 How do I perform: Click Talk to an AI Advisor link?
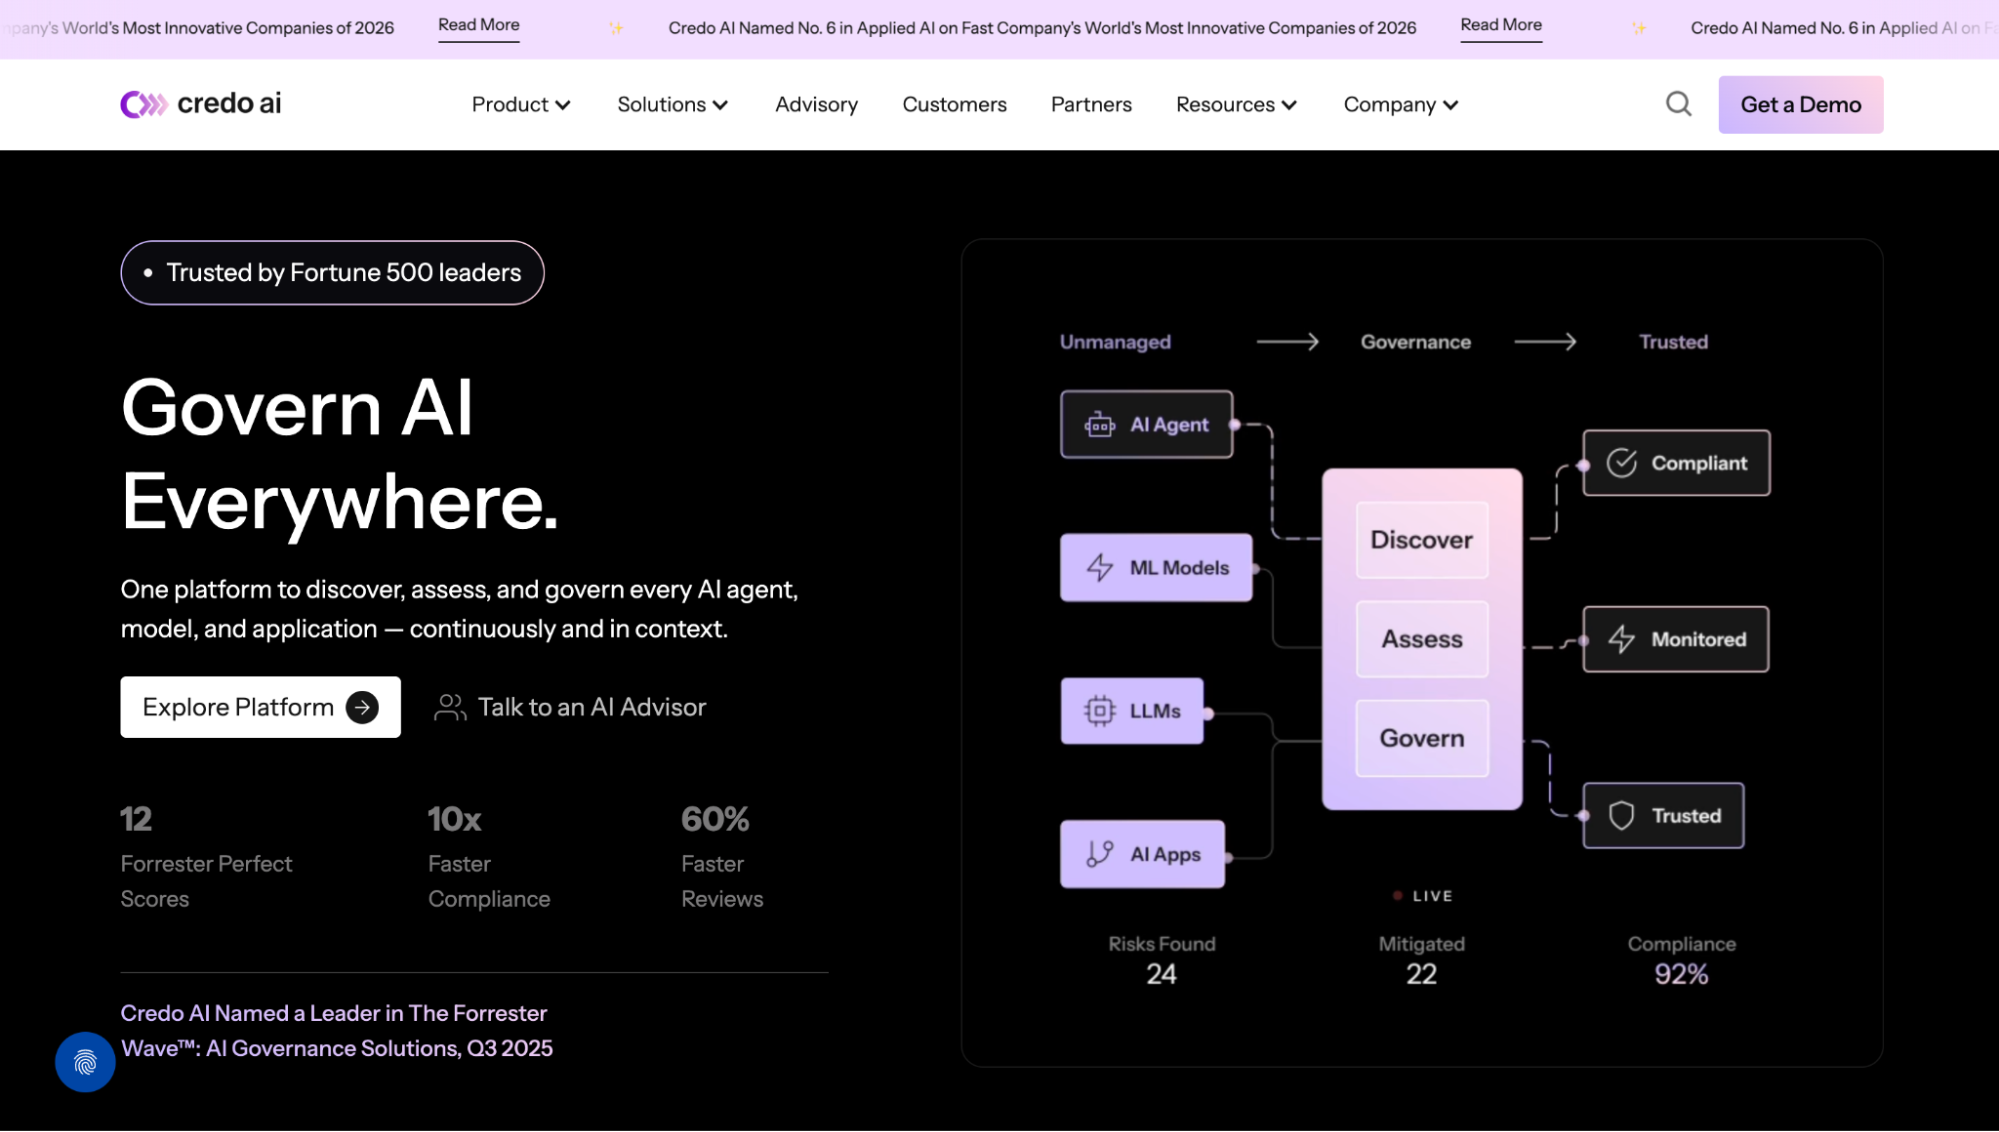[x=570, y=708]
